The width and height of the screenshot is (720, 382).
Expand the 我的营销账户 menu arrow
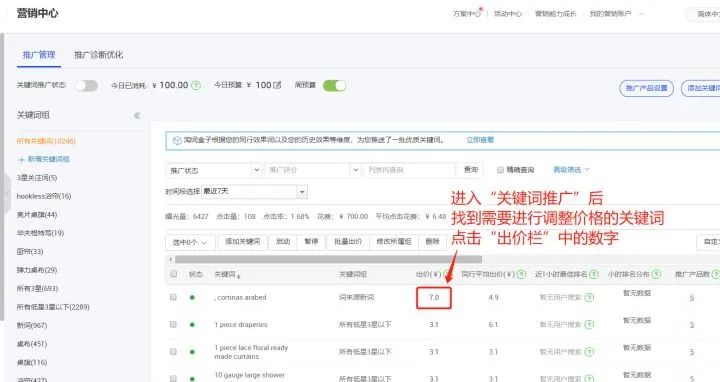(641, 14)
